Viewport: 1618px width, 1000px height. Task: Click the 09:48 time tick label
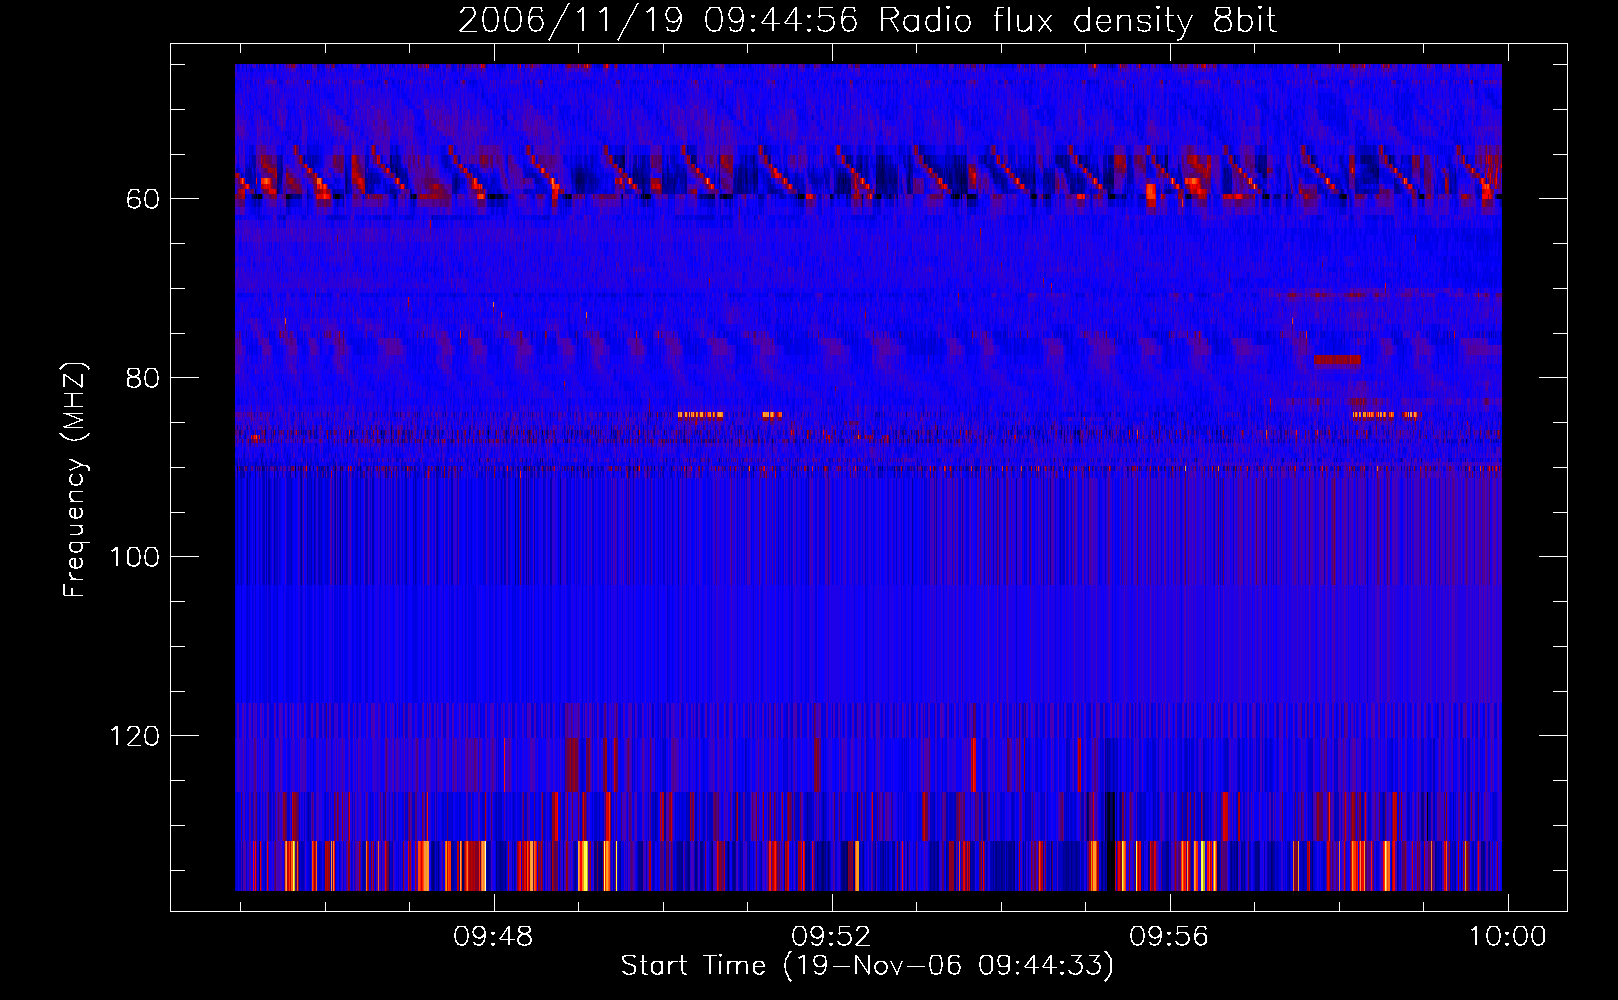(493, 937)
